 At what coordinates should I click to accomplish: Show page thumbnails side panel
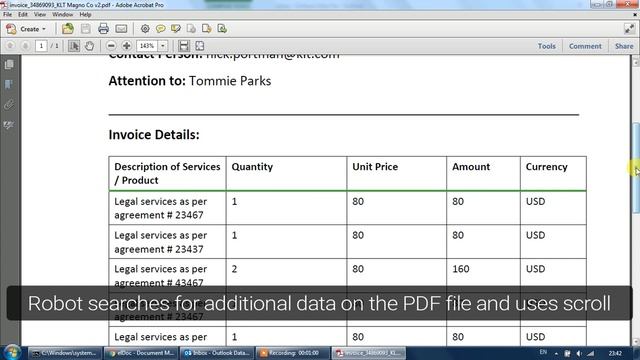pyautogui.click(x=9, y=64)
